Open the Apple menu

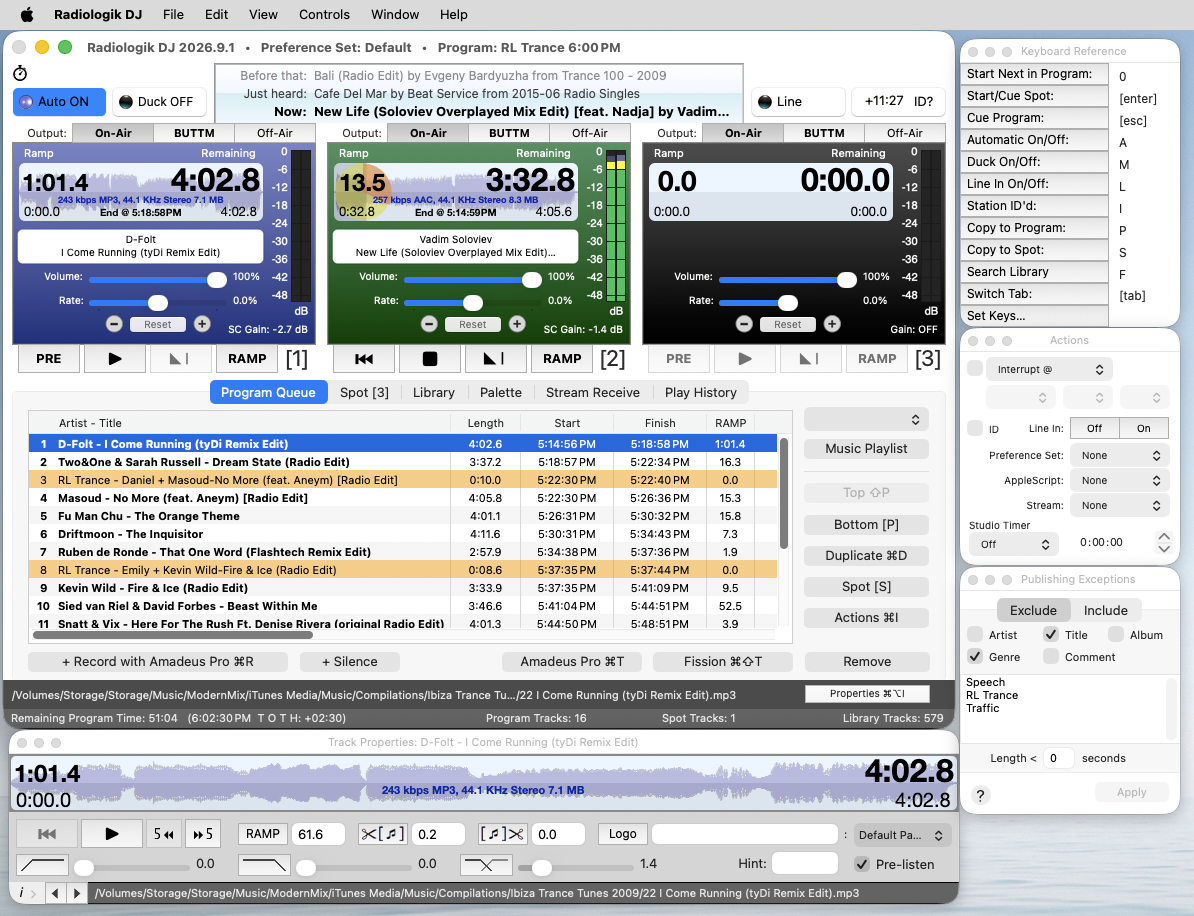[27, 14]
